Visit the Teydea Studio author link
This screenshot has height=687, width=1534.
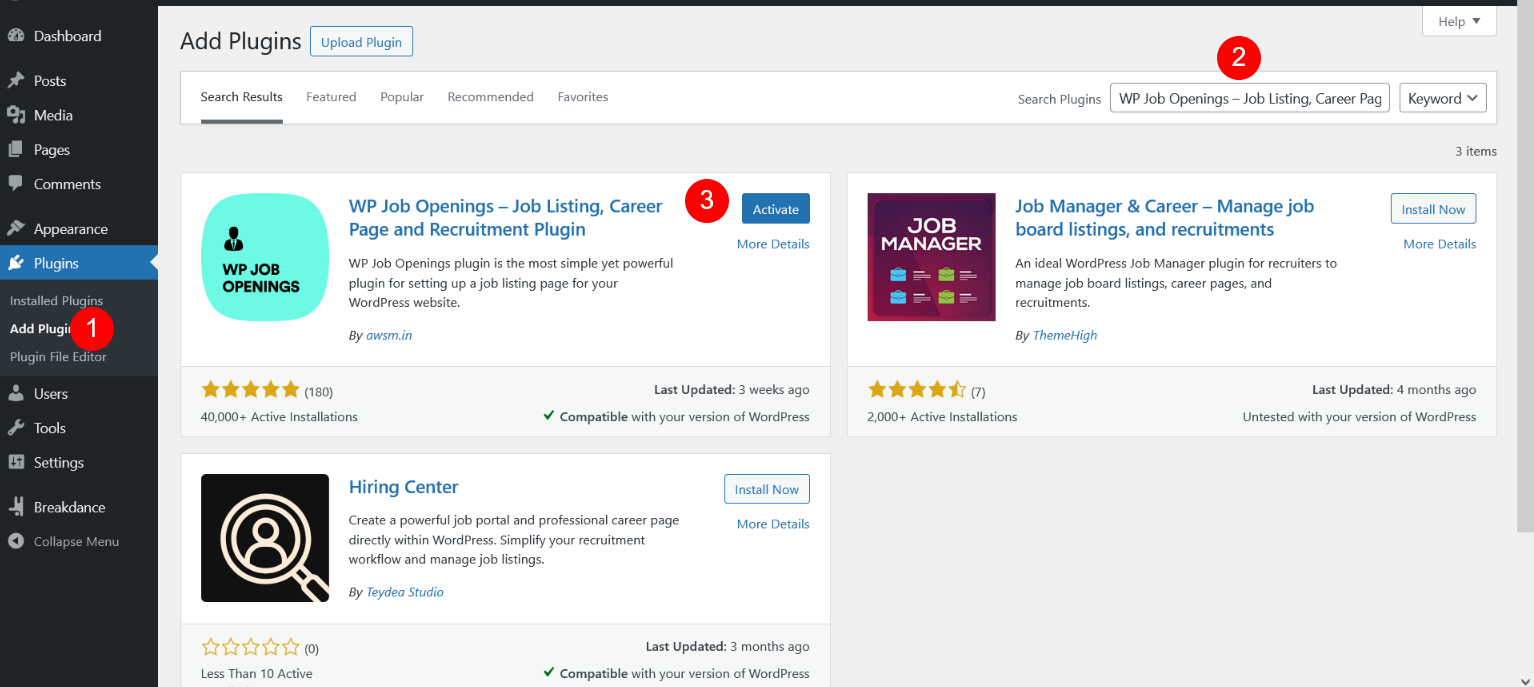point(405,592)
